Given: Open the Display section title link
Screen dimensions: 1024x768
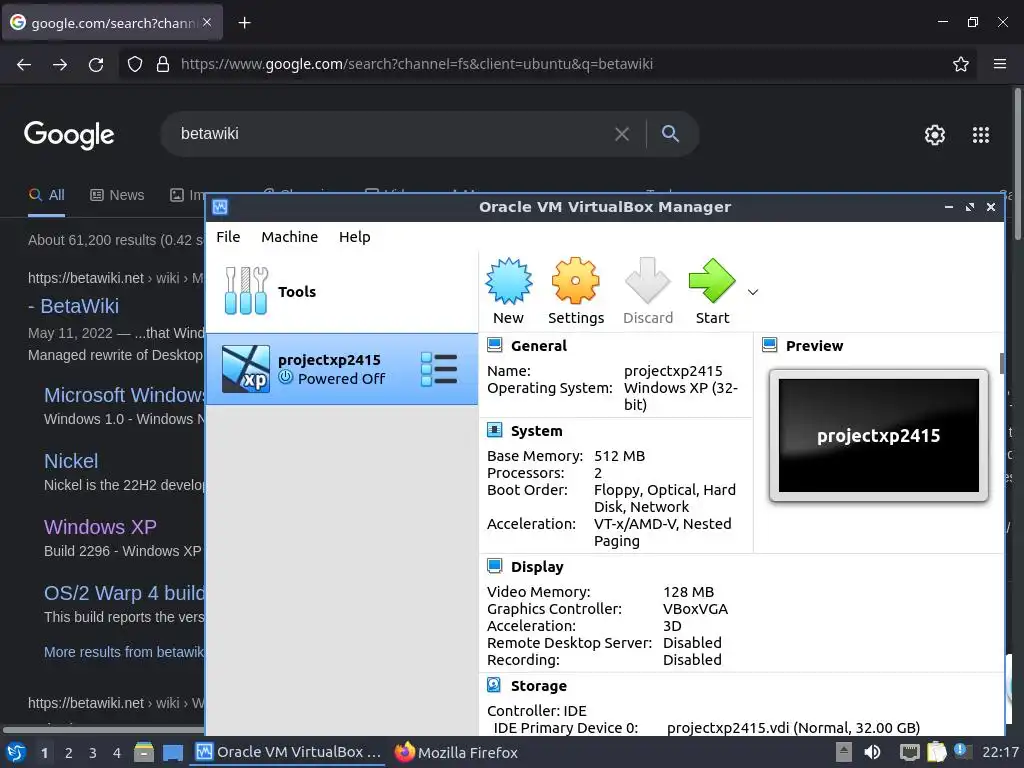Looking at the screenshot, I should (x=537, y=567).
